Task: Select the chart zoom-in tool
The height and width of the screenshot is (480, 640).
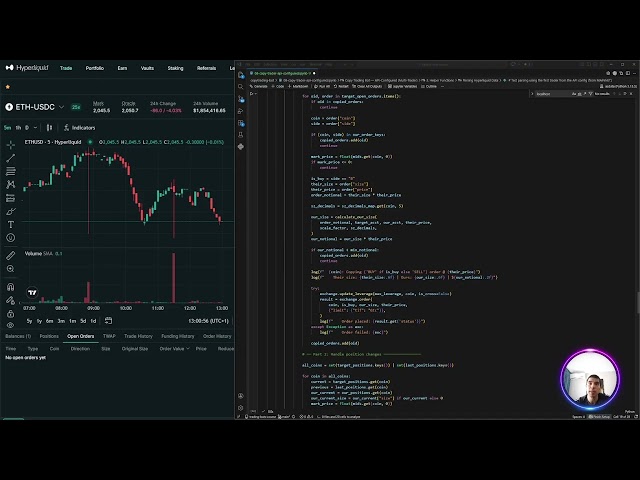Action: pyautogui.click(x=11, y=269)
